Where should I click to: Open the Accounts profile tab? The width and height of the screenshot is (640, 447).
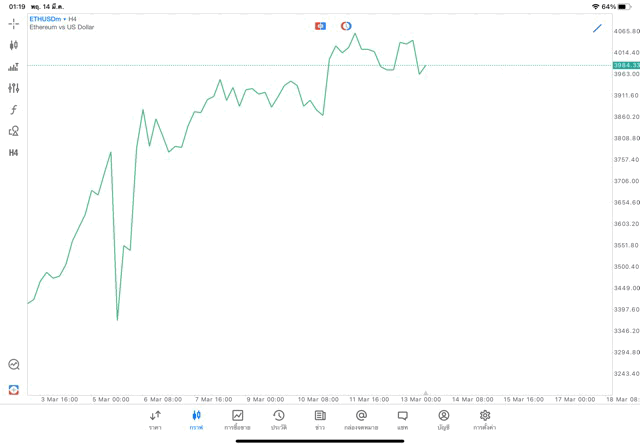(443, 419)
